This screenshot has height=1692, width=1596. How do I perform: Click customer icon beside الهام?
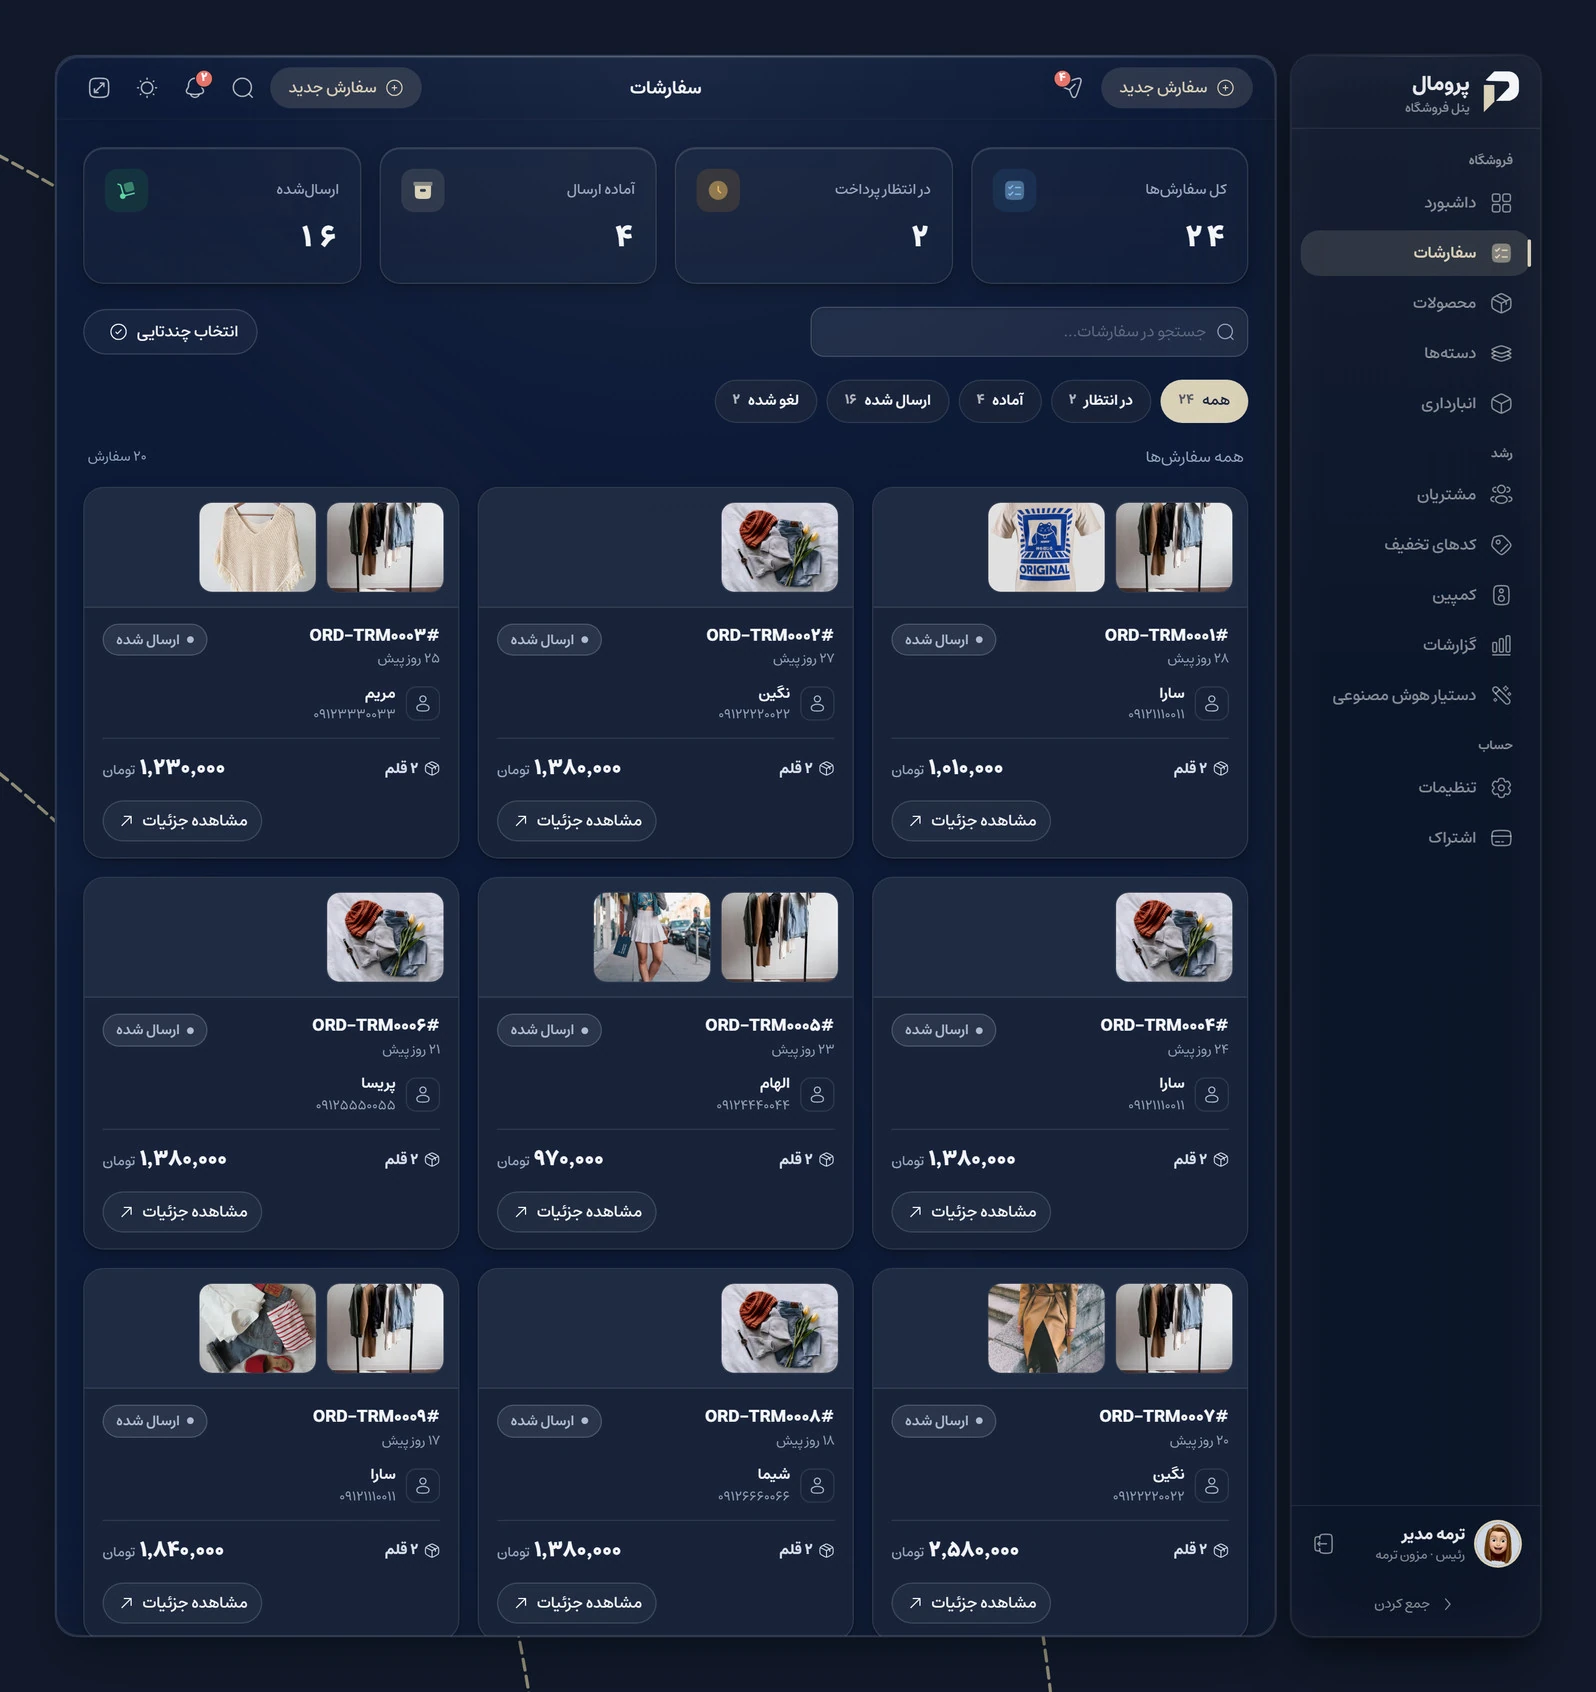(x=817, y=1094)
